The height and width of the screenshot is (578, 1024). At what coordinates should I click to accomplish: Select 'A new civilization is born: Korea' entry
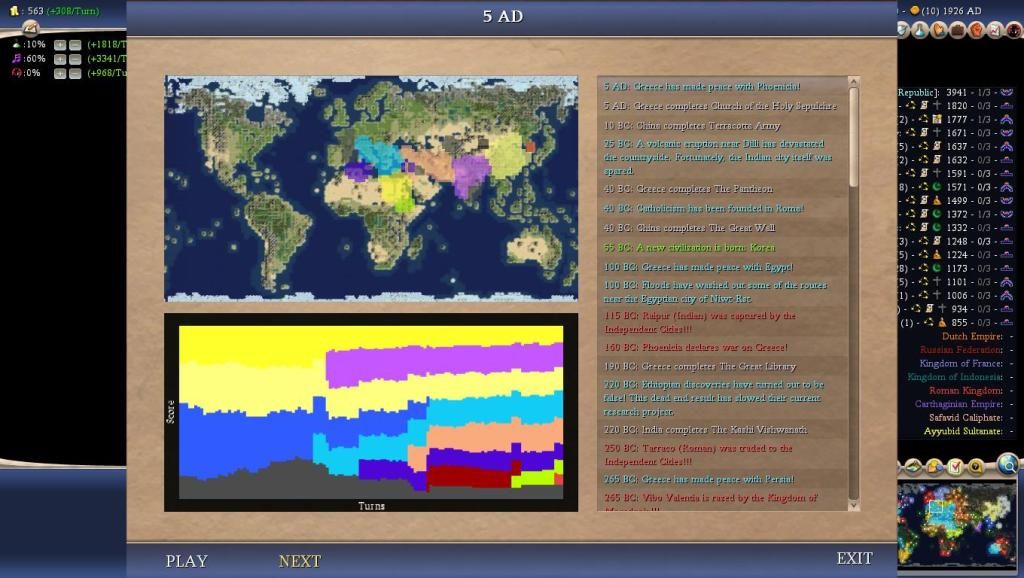pyautogui.click(x=689, y=248)
